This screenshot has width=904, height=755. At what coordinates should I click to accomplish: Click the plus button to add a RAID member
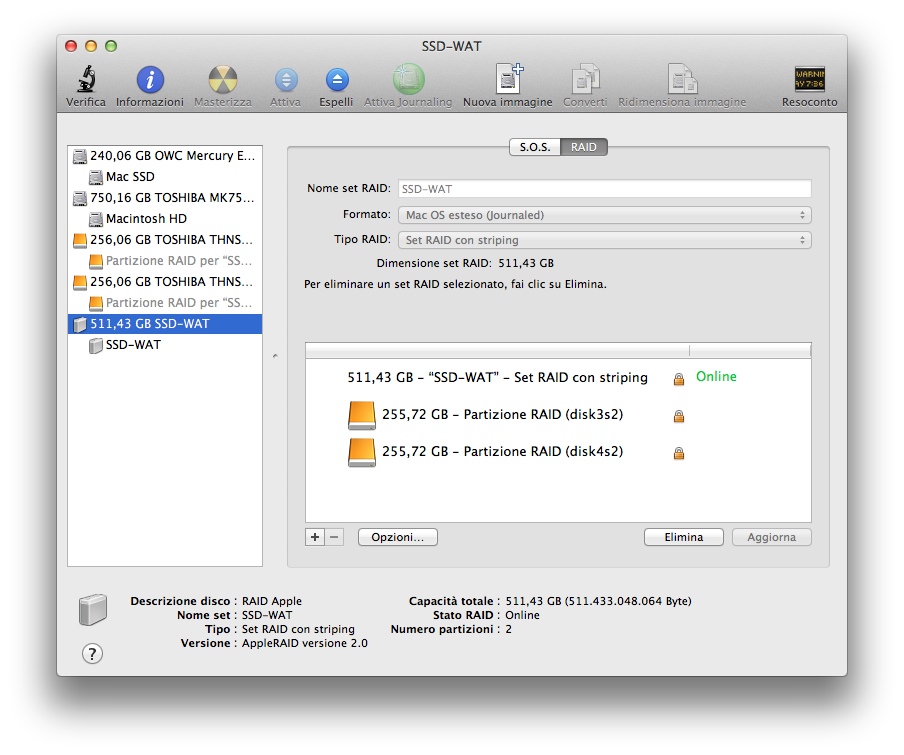(x=313, y=537)
